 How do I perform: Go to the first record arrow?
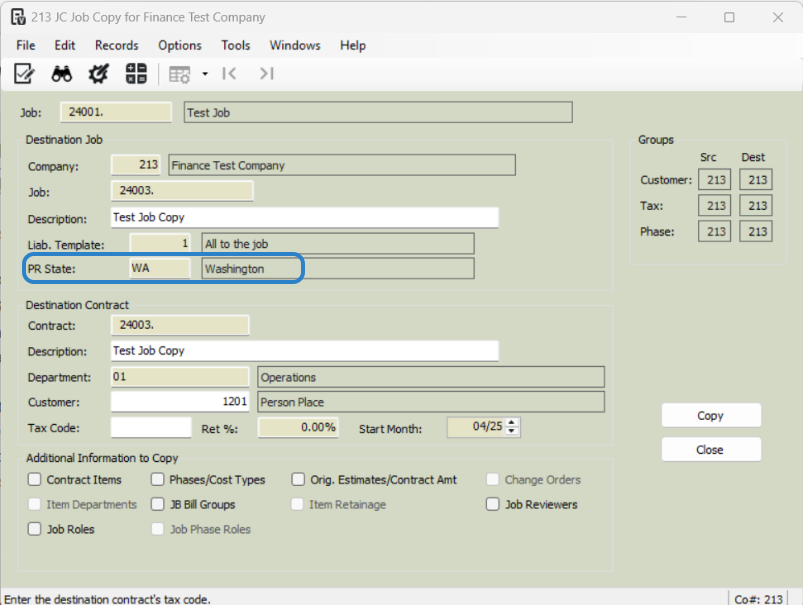coord(229,74)
